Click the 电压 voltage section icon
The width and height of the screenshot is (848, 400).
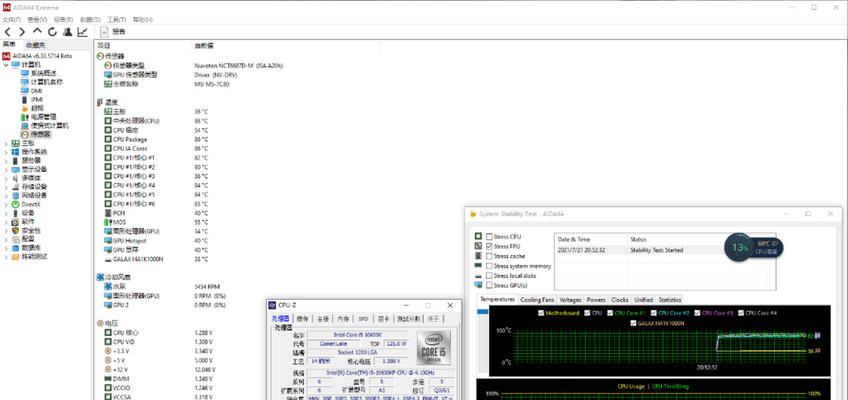coord(100,323)
